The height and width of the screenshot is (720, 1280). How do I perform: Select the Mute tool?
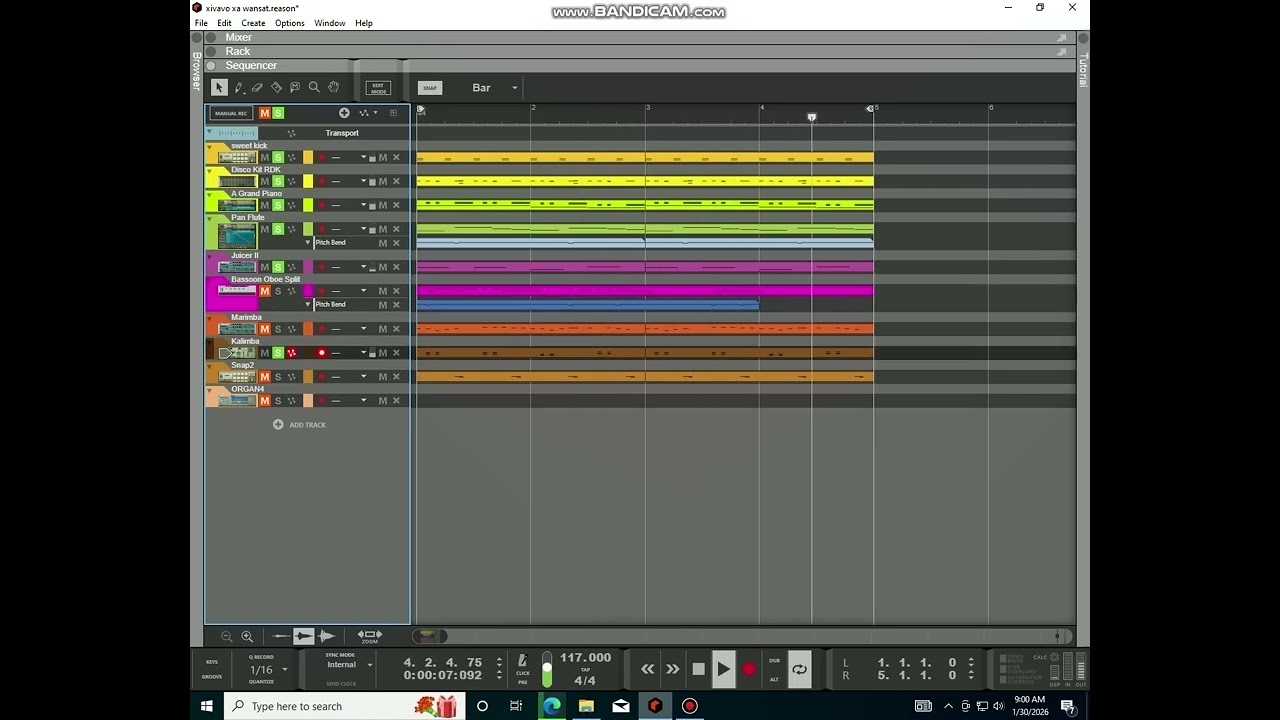[295, 88]
